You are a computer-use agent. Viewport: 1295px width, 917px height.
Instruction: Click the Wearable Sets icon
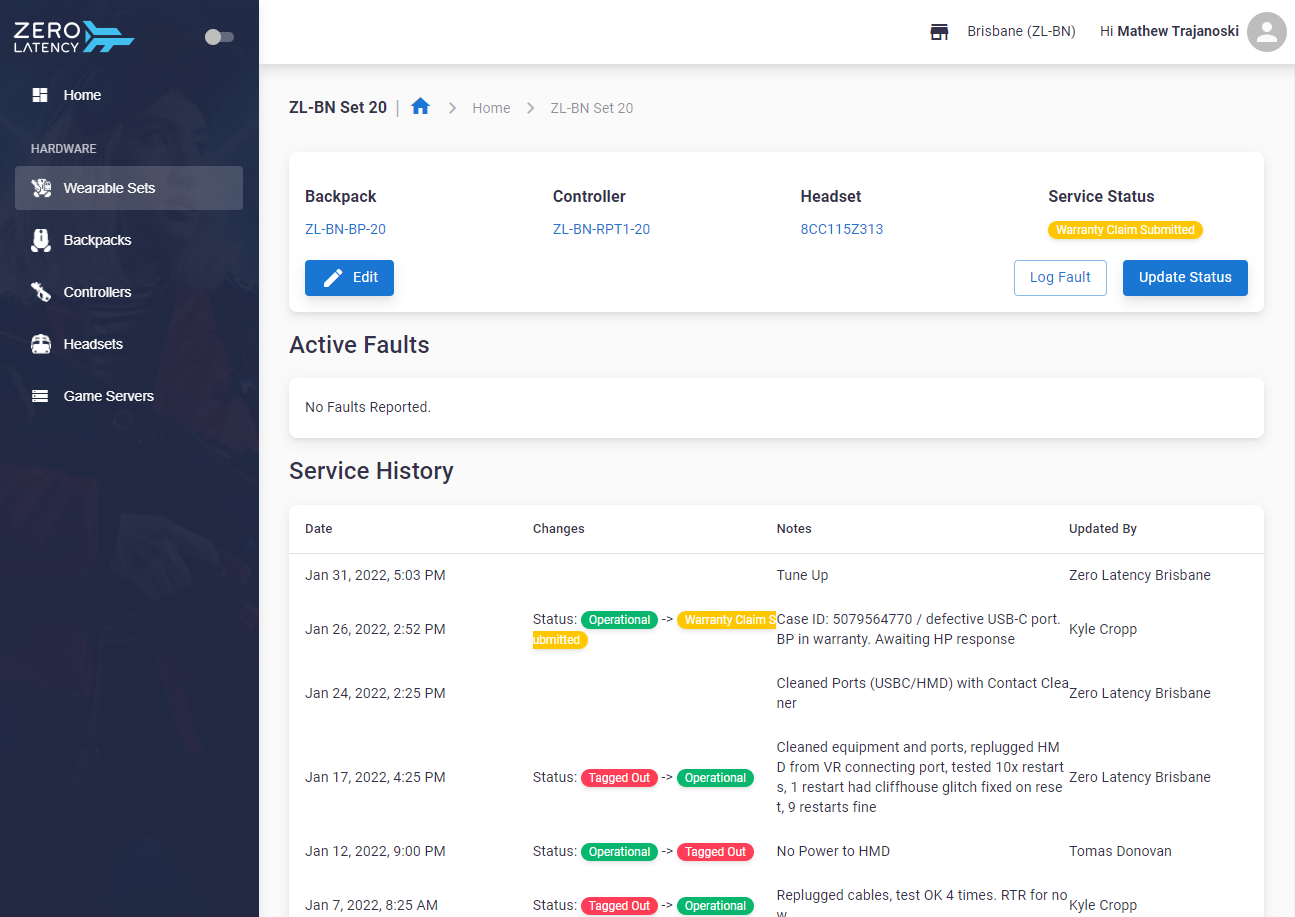[40, 188]
